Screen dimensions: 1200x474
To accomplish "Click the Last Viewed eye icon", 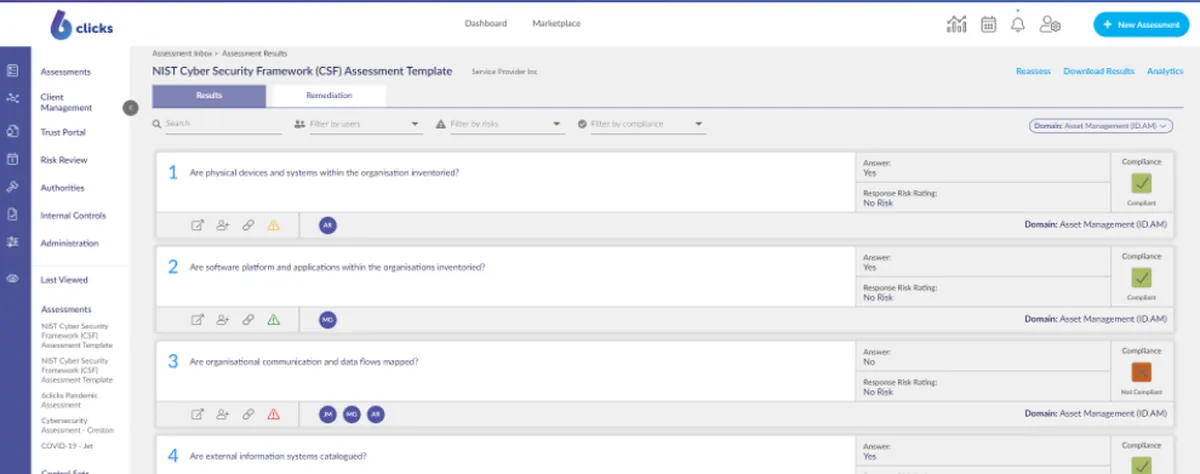I will click(x=13, y=279).
